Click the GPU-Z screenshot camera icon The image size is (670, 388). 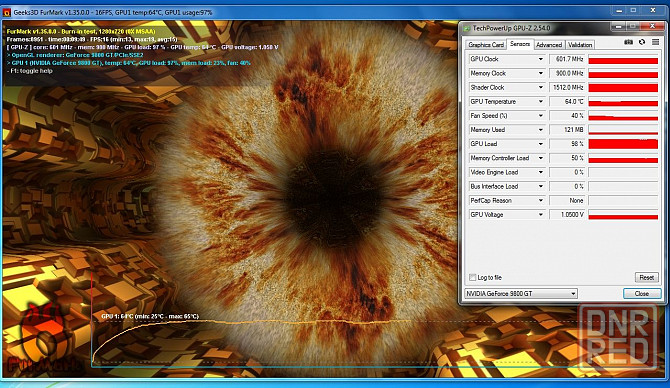[628, 42]
